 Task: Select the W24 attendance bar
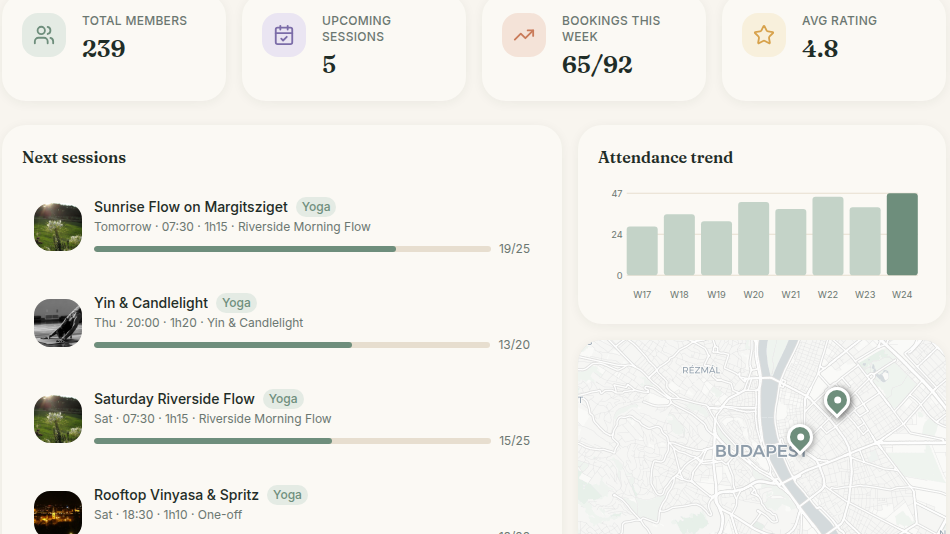[902, 235]
